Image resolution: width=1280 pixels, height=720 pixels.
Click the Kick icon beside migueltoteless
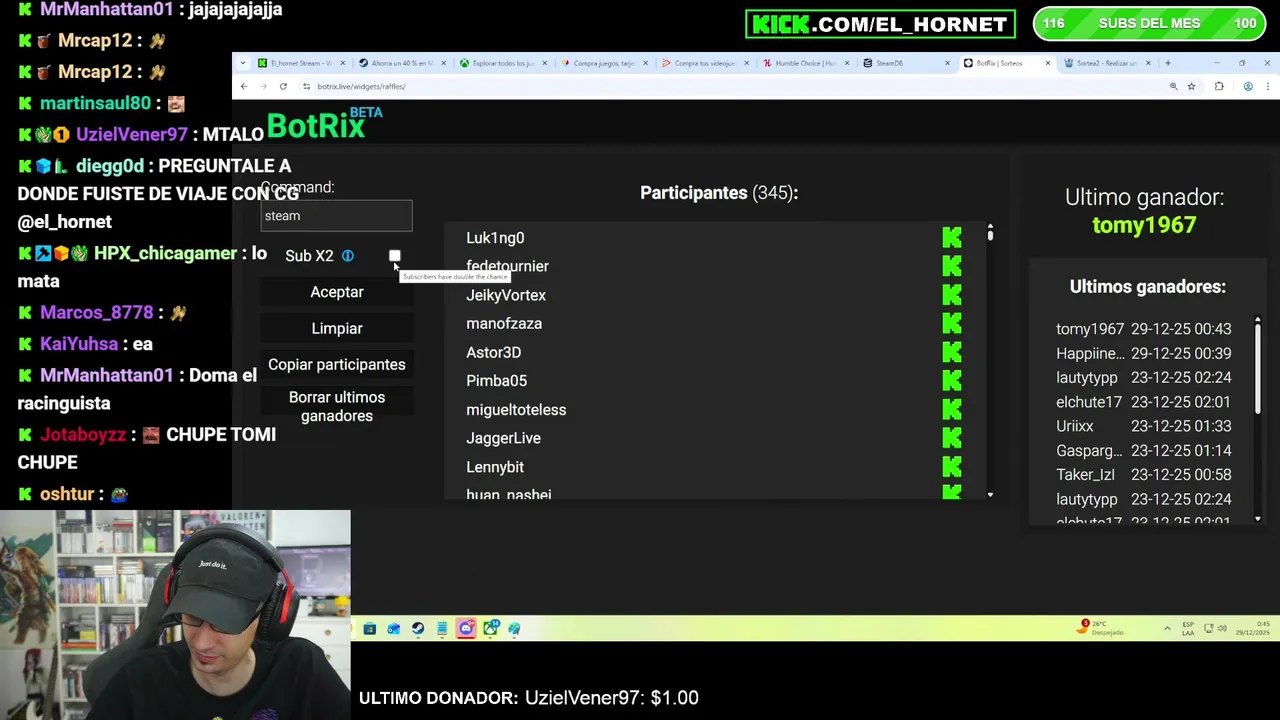click(x=952, y=410)
